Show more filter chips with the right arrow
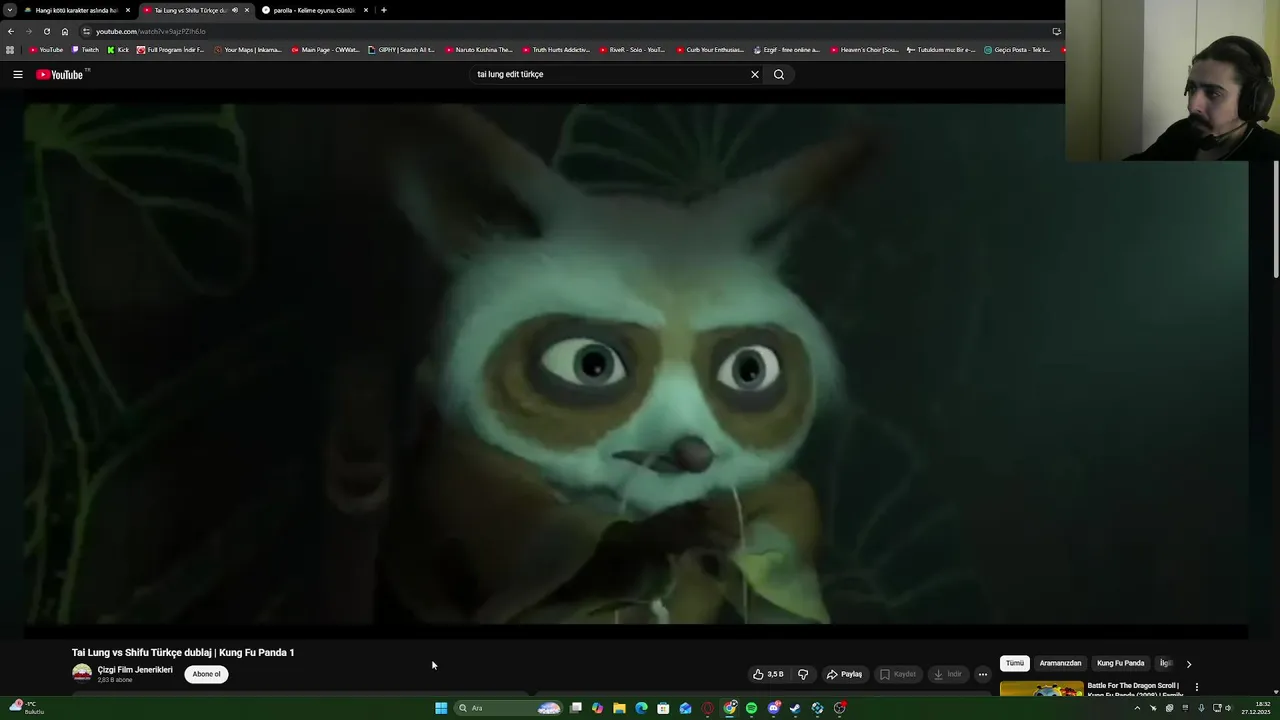 (1189, 663)
